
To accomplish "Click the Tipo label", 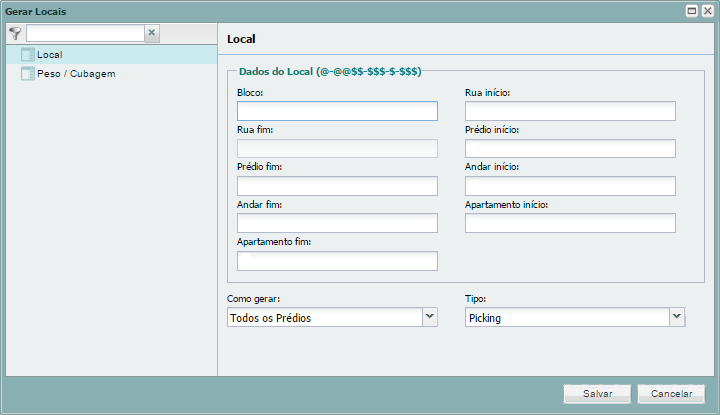I will pos(475,299).
